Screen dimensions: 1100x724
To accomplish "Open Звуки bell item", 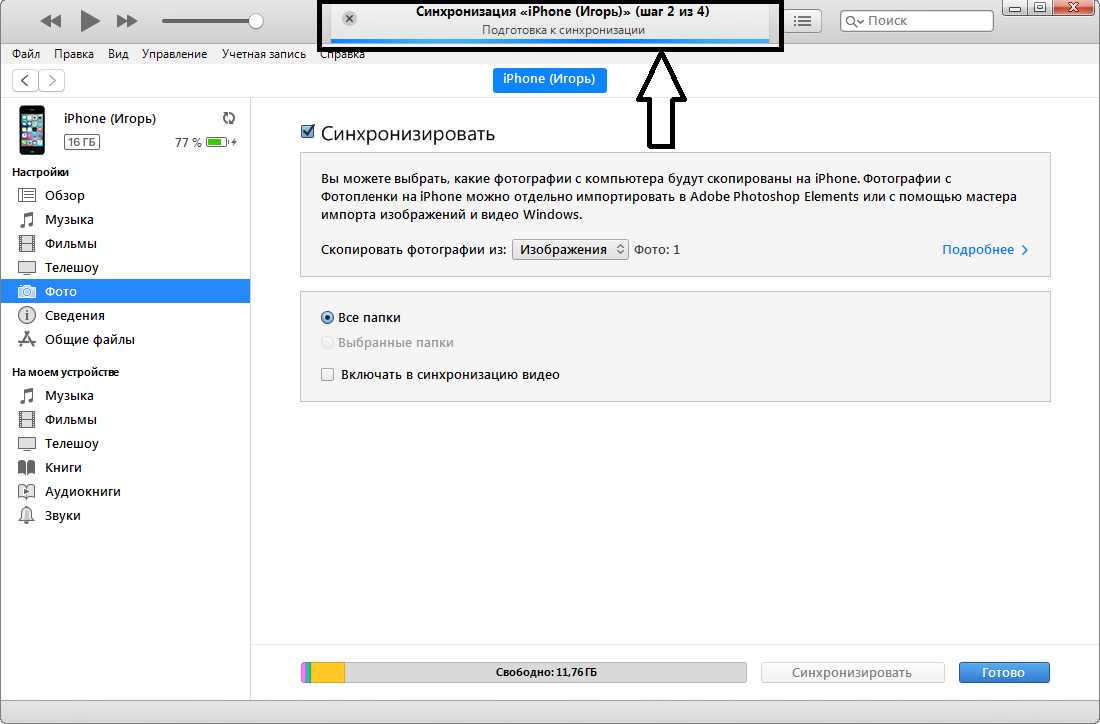I will pos(126,516).
